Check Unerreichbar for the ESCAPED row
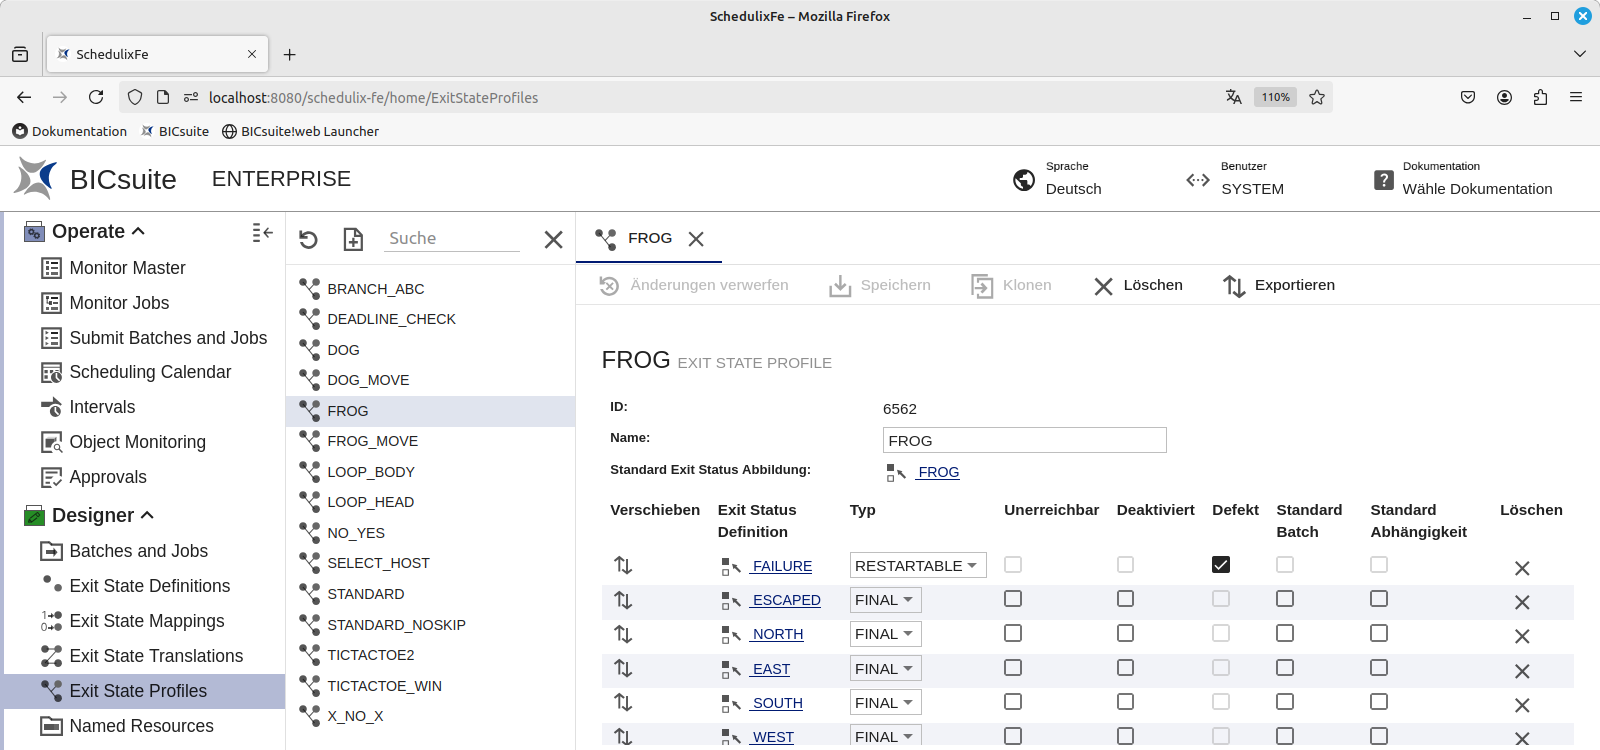Screen dimensions: 1600x750 pos(1013,599)
